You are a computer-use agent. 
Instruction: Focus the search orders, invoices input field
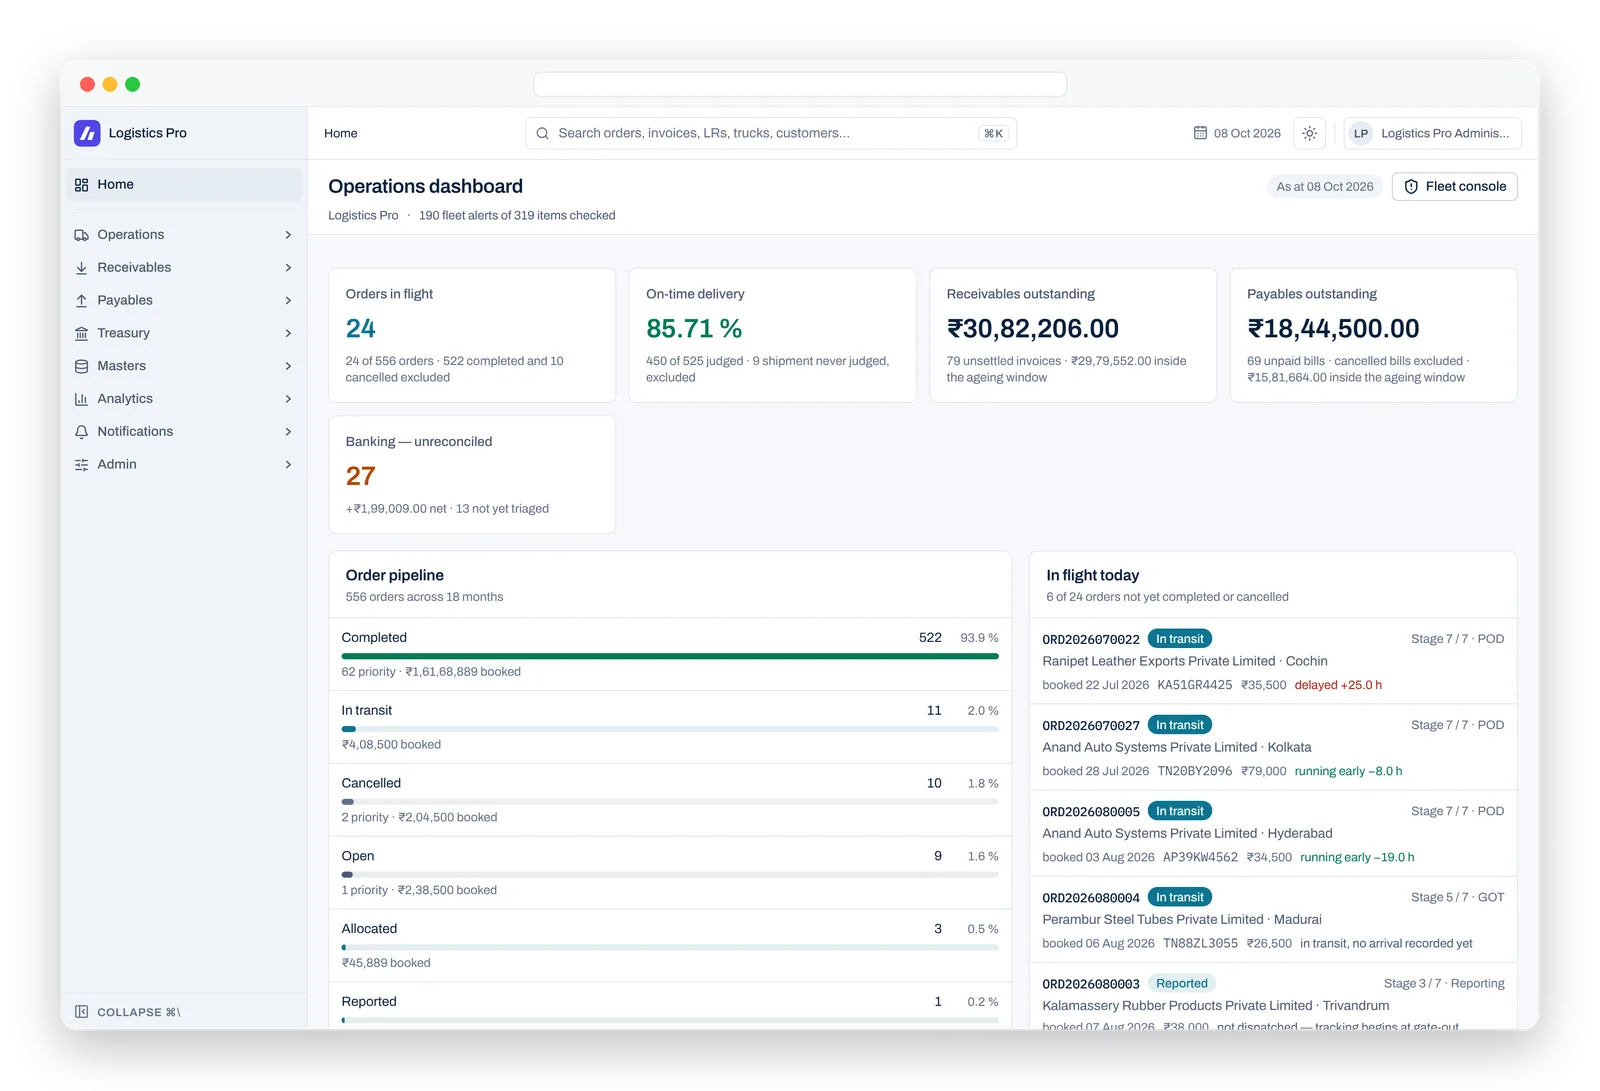[771, 133]
